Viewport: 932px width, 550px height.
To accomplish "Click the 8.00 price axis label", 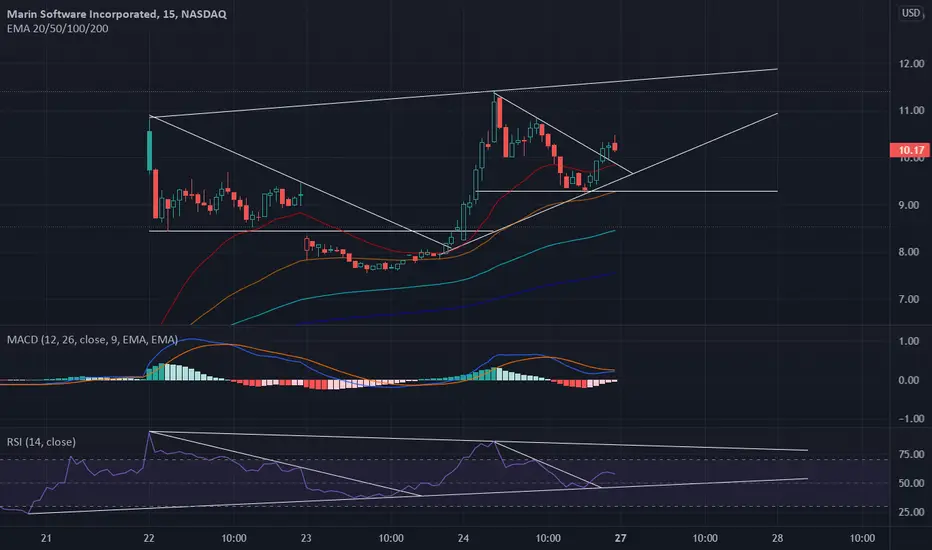I will (909, 252).
